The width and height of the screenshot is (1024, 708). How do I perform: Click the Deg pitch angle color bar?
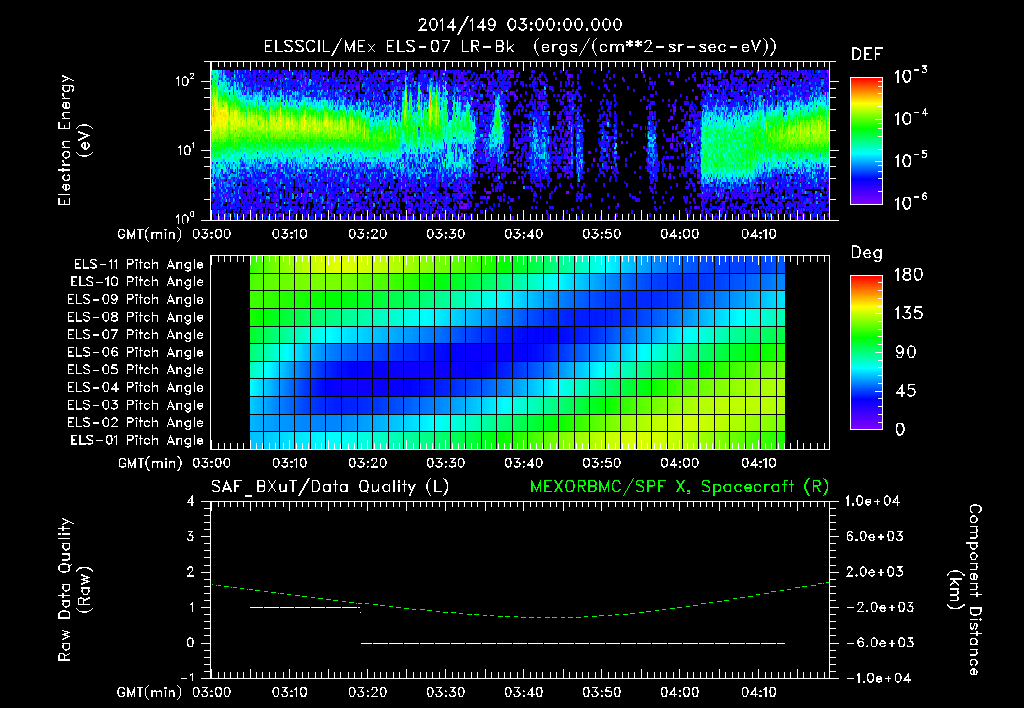866,352
